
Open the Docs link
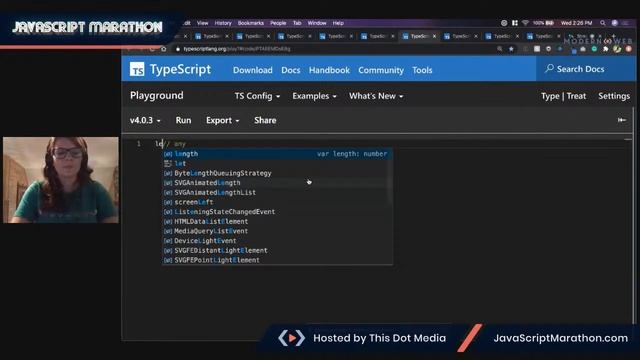[291, 70]
